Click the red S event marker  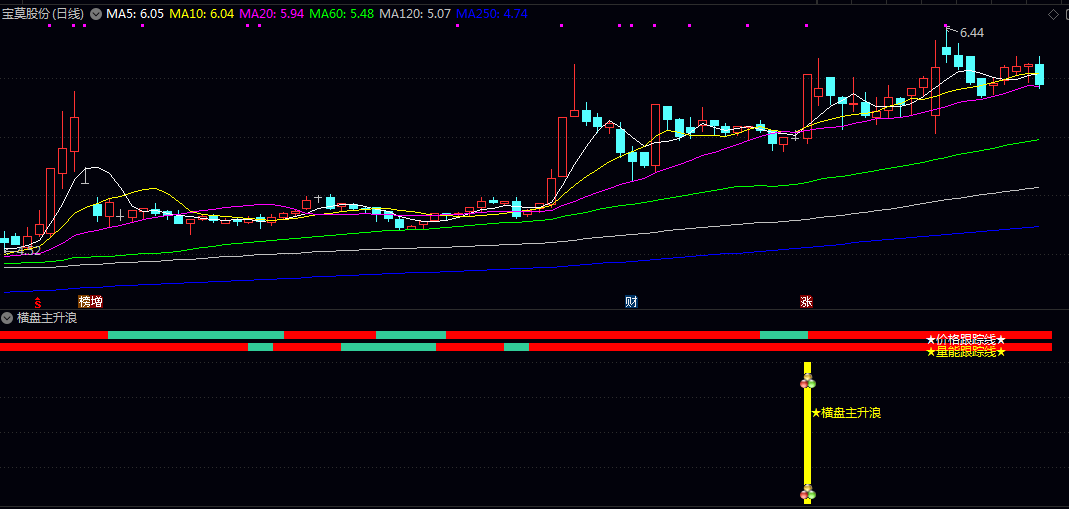coord(38,302)
